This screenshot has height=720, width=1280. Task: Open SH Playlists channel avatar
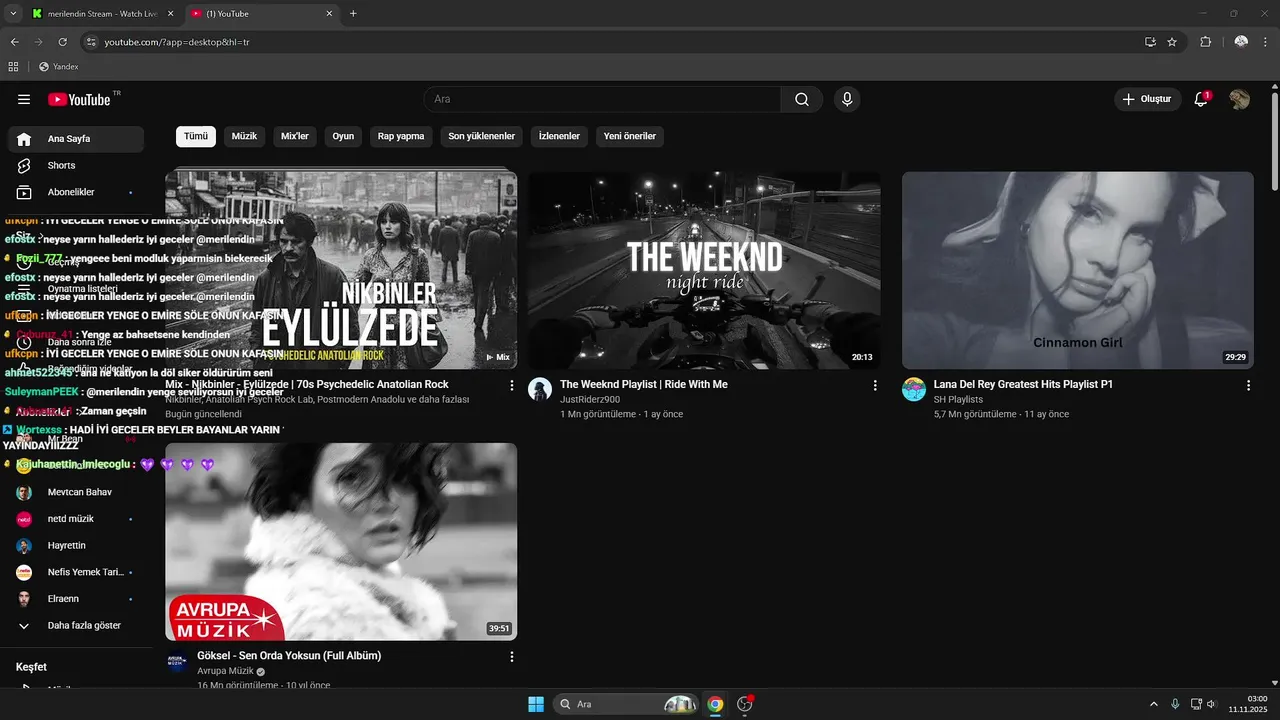pyautogui.click(x=914, y=390)
